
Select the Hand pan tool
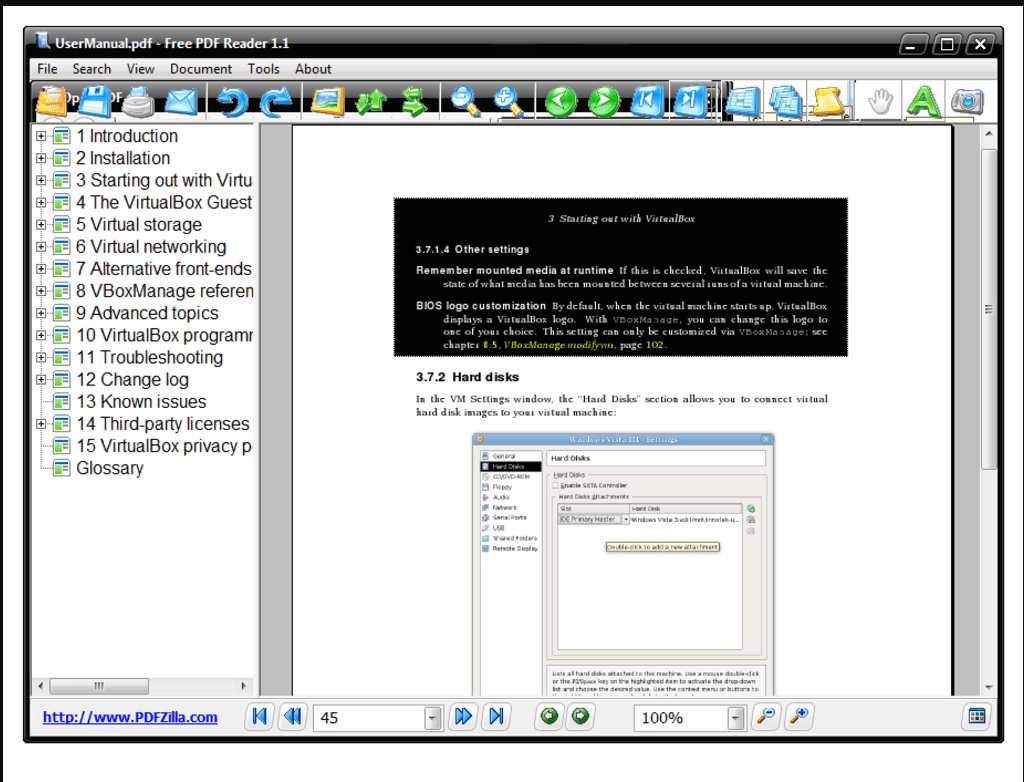click(878, 100)
